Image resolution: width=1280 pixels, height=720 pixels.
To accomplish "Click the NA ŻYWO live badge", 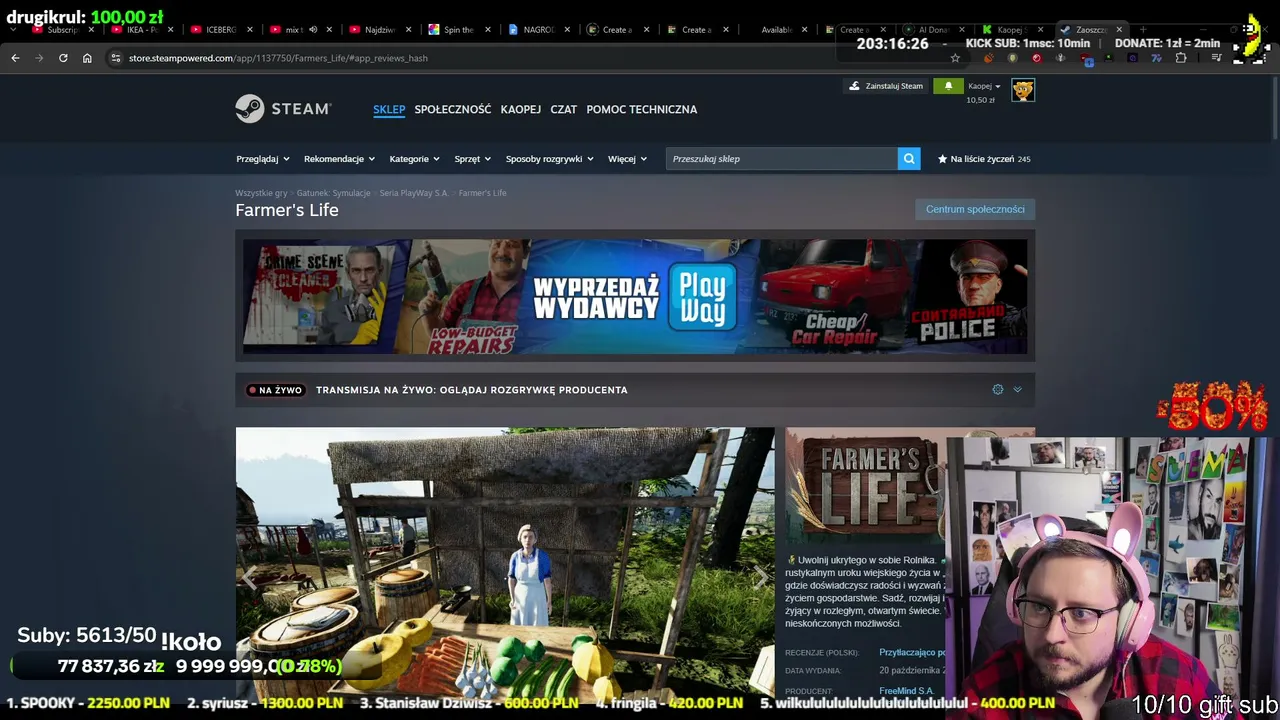I will pyautogui.click(x=275, y=390).
